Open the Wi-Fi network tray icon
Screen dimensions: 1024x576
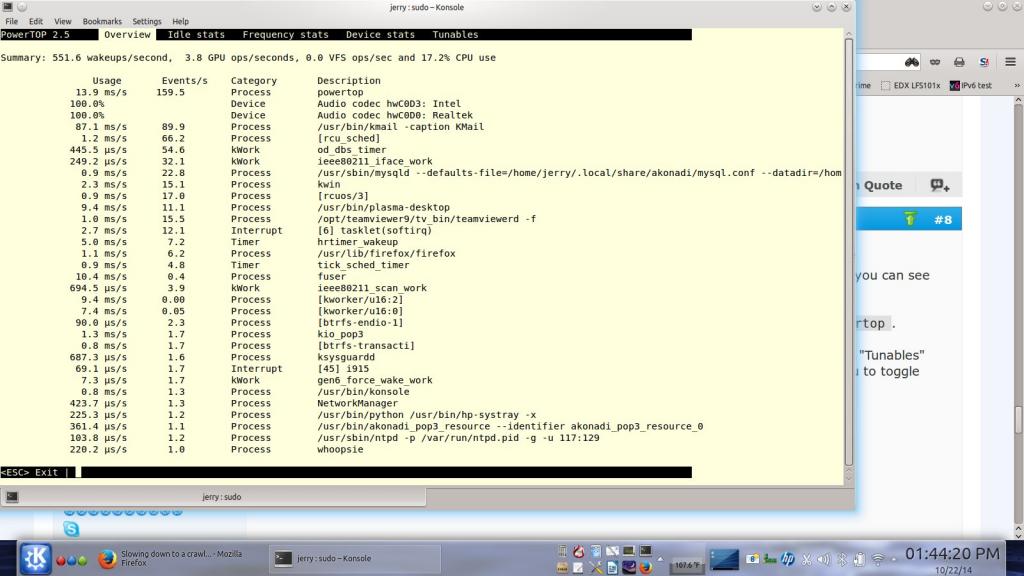point(878,559)
